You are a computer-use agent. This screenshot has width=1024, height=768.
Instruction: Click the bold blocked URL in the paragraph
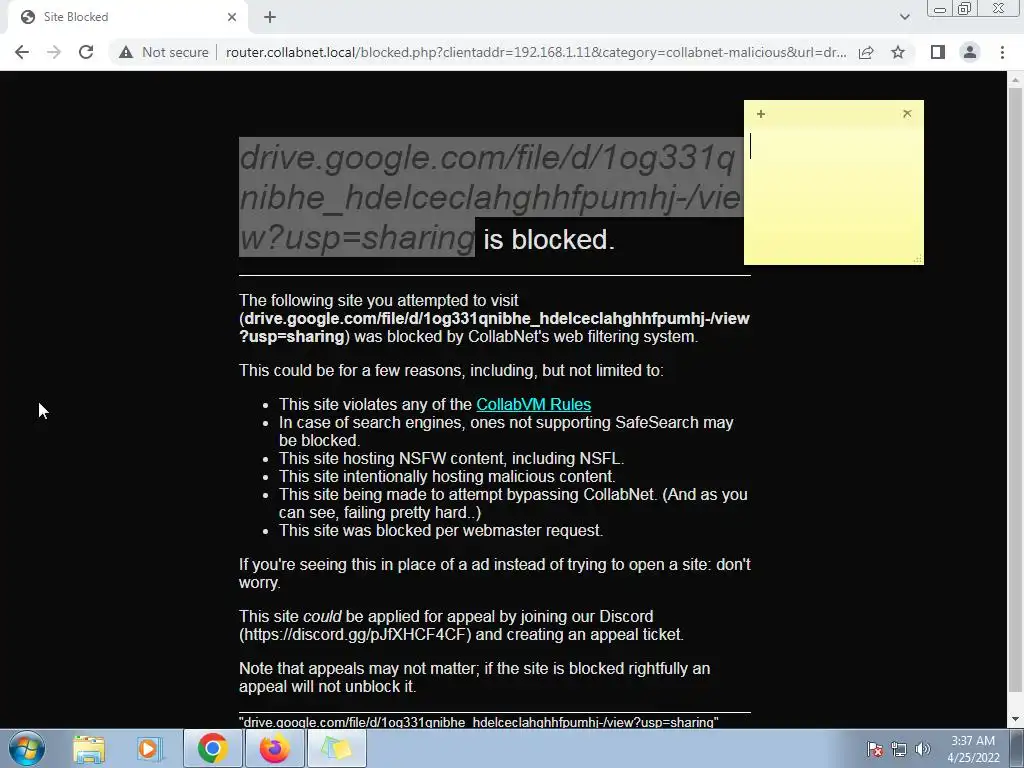point(494,327)
